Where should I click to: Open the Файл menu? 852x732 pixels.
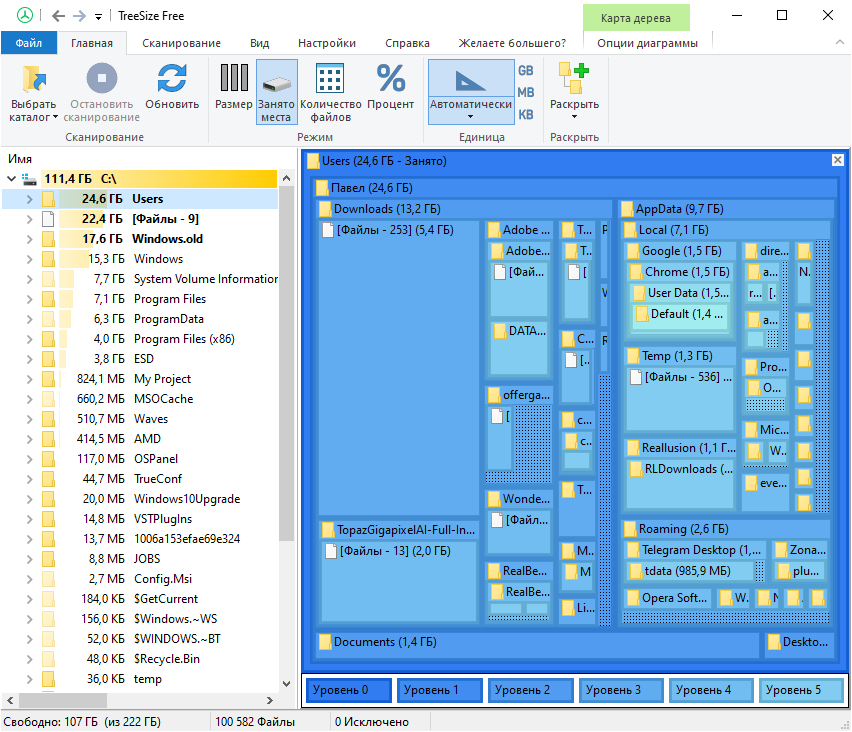(29, 43)
